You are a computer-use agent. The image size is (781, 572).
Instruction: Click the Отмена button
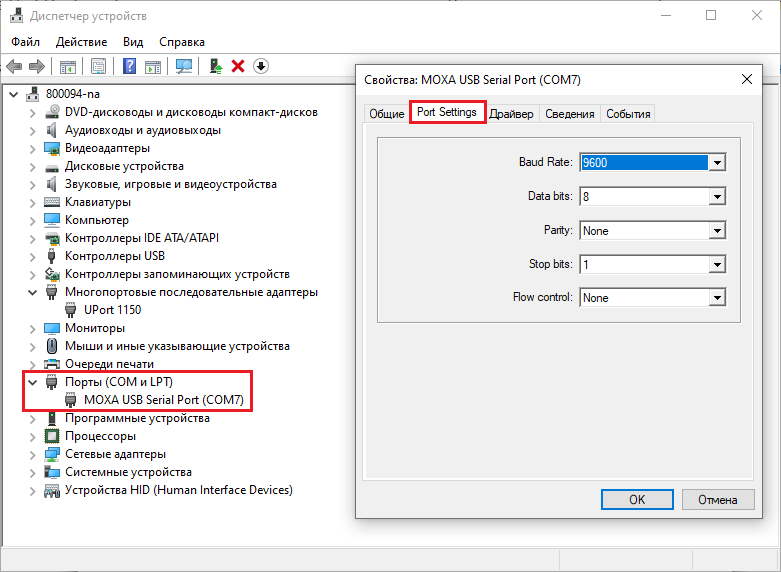(x=717, y=499)
